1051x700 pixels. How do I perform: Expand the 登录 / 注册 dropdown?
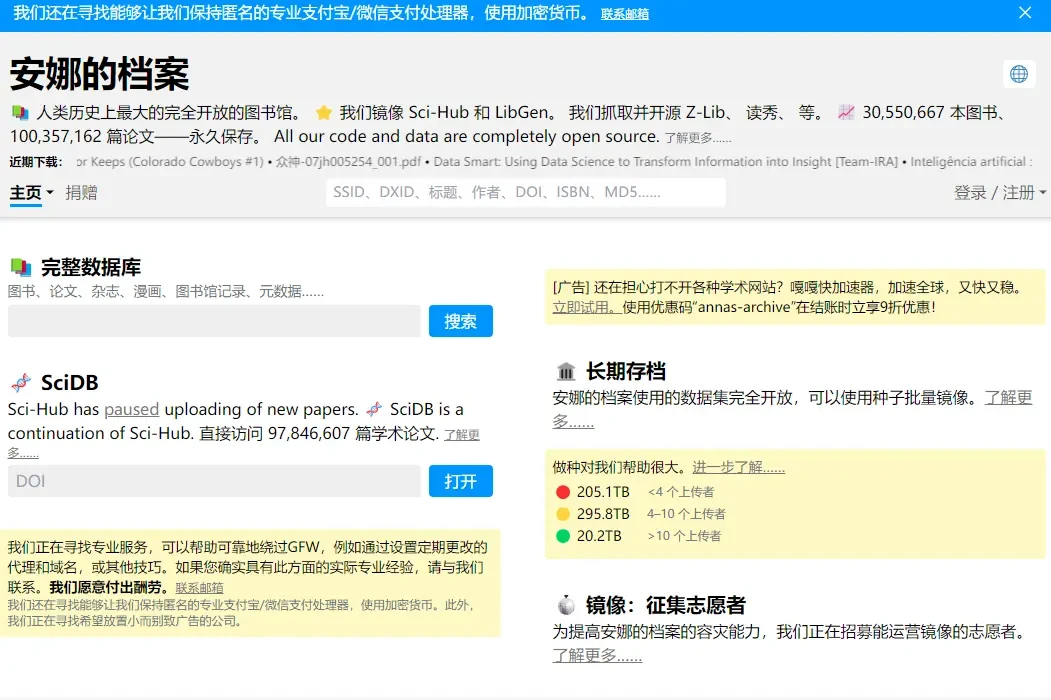click(x=999, y=193)
